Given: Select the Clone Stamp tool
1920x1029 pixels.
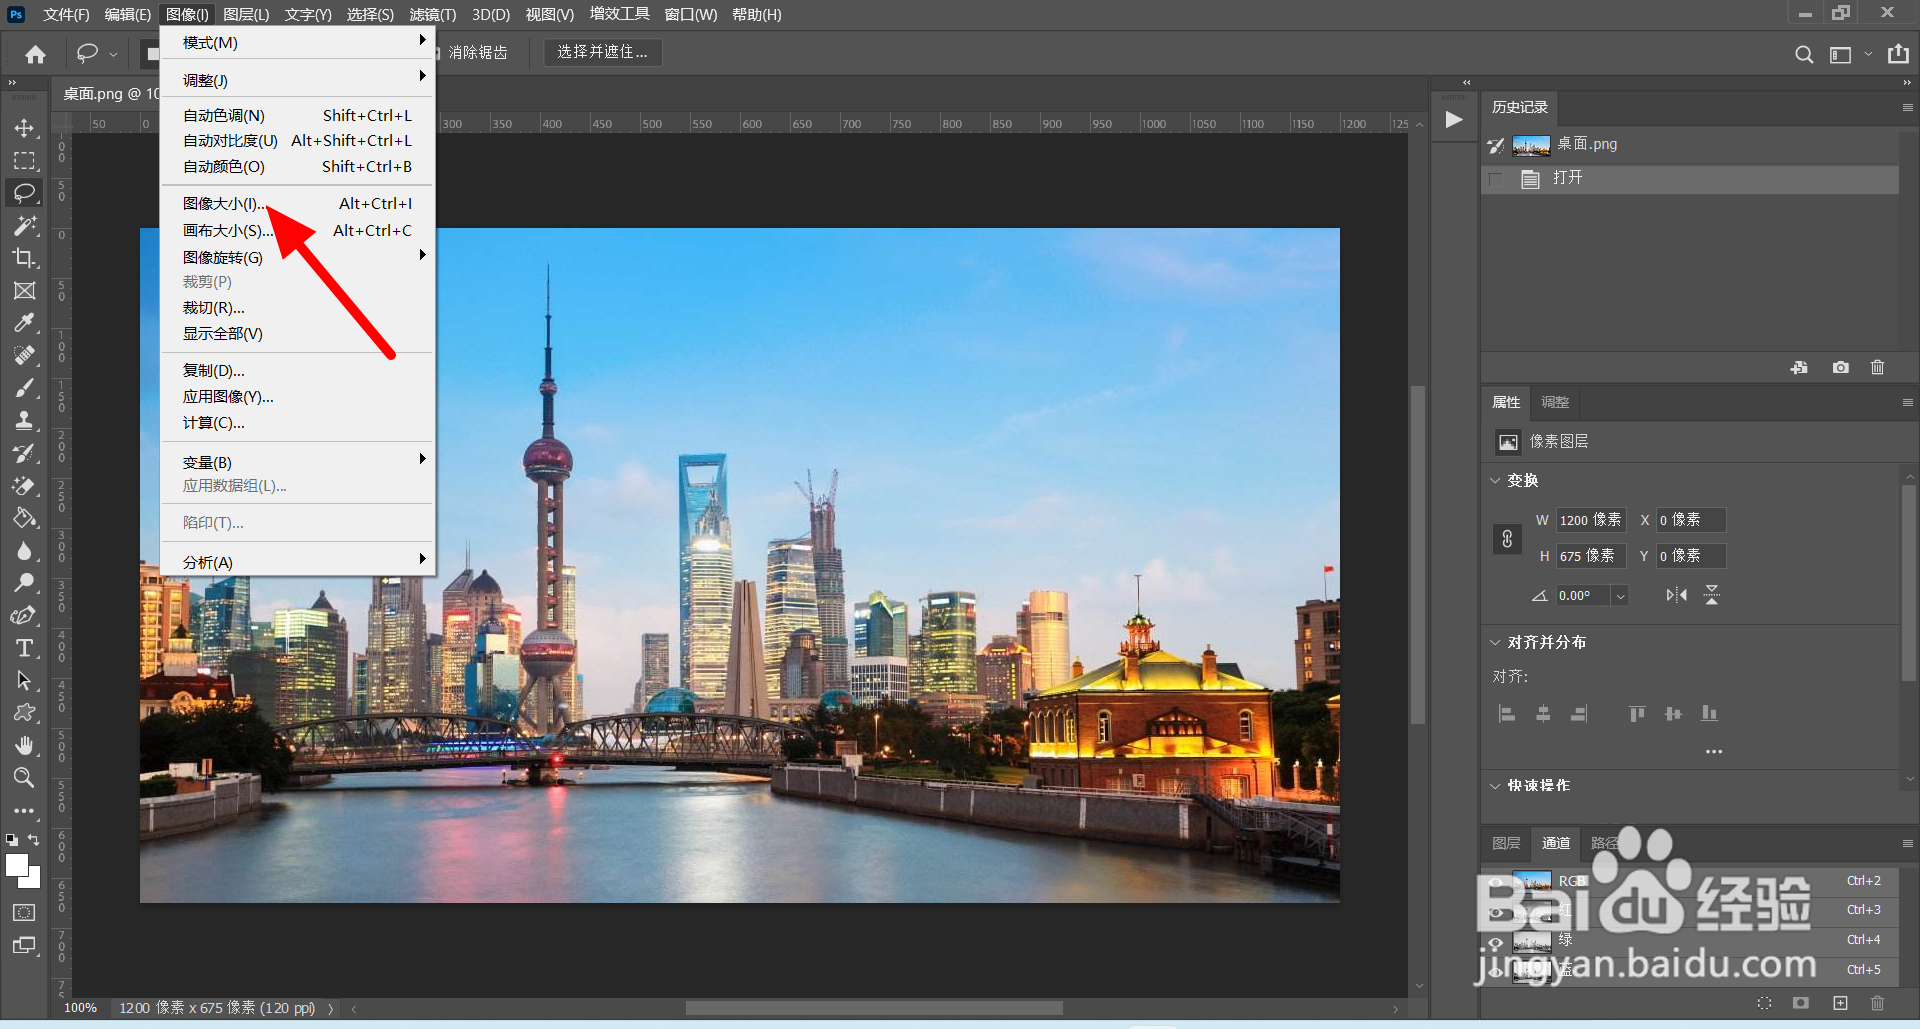Looking at the screenshot, I should pyautogui.click(x=24, y=420).
